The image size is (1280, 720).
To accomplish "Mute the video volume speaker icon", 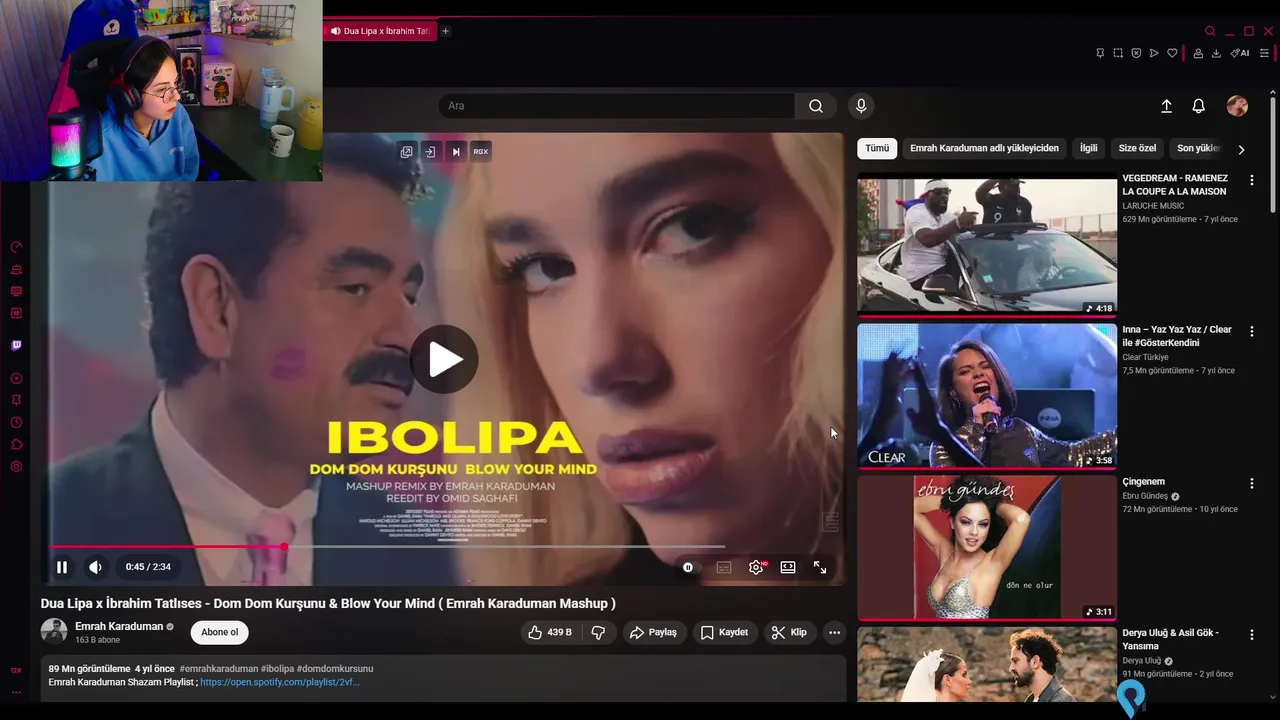I will [x=95, y=567].
